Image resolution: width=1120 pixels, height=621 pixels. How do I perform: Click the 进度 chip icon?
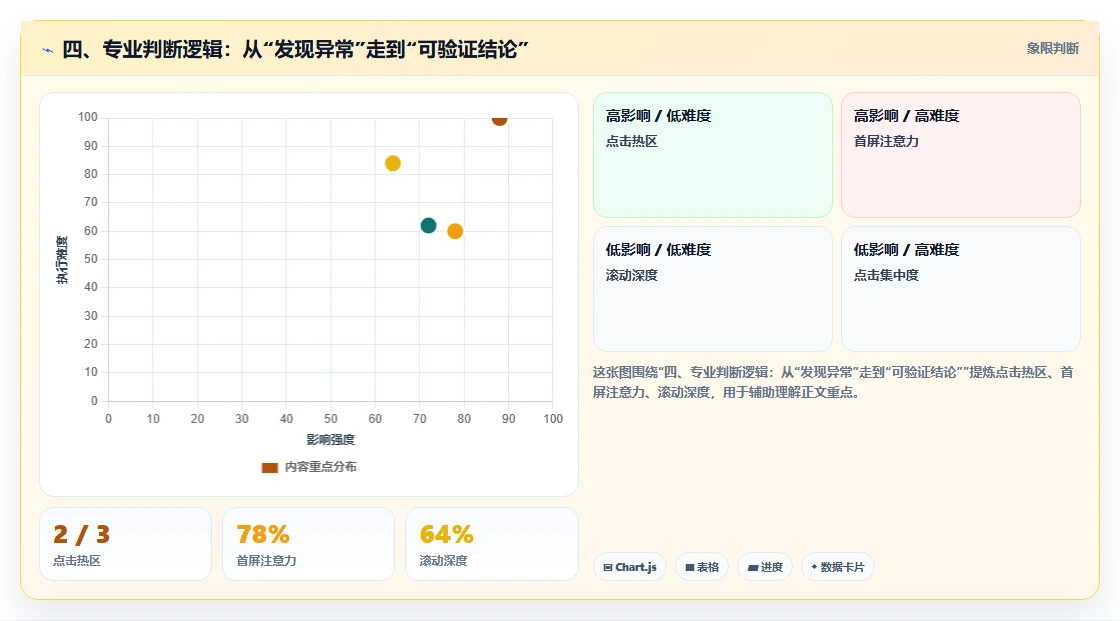click(753, 567)
